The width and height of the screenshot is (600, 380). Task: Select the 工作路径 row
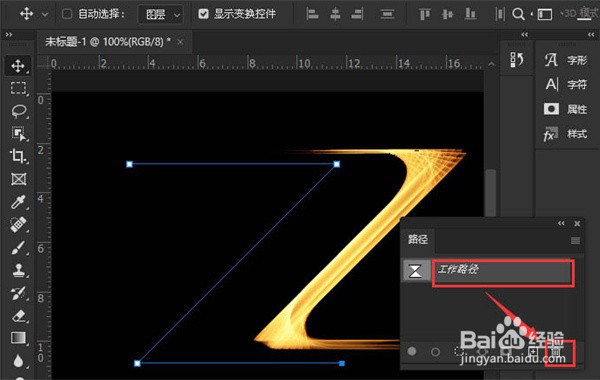[x=493, y=271]
